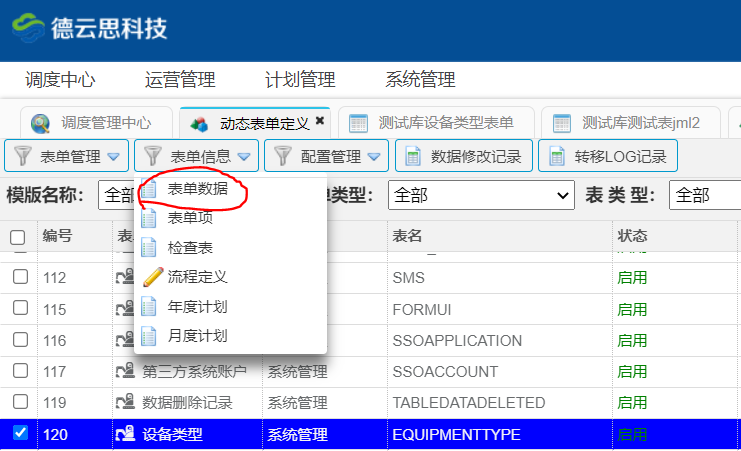The height and width of the screenshot is (451, 741).
Task: Toggle the select-all header checkbox
Action: pos(18,237)
